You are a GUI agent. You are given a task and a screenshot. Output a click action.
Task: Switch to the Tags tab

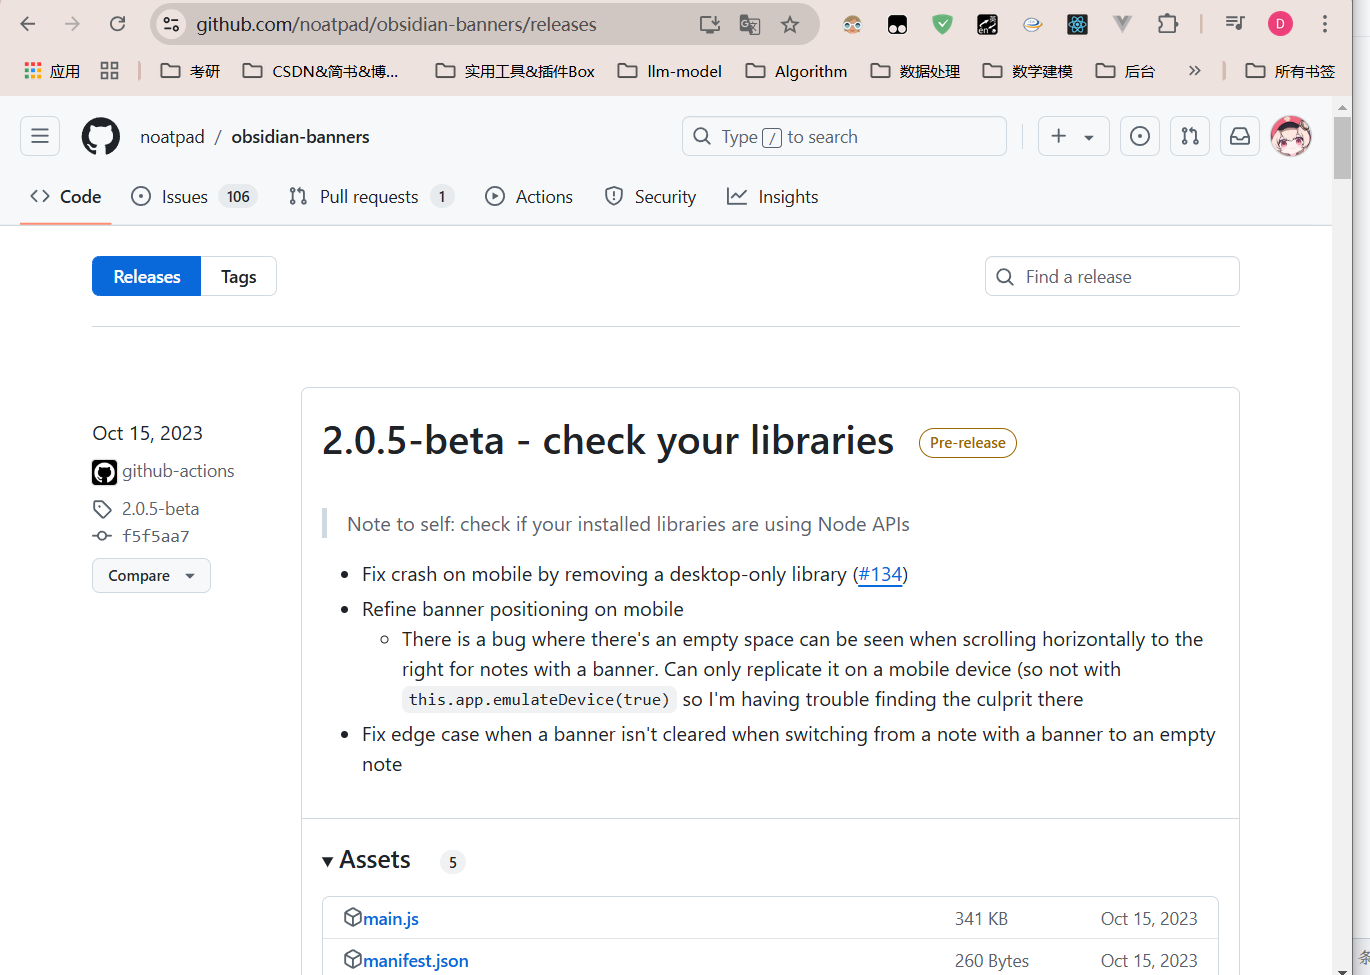point(238,277)
